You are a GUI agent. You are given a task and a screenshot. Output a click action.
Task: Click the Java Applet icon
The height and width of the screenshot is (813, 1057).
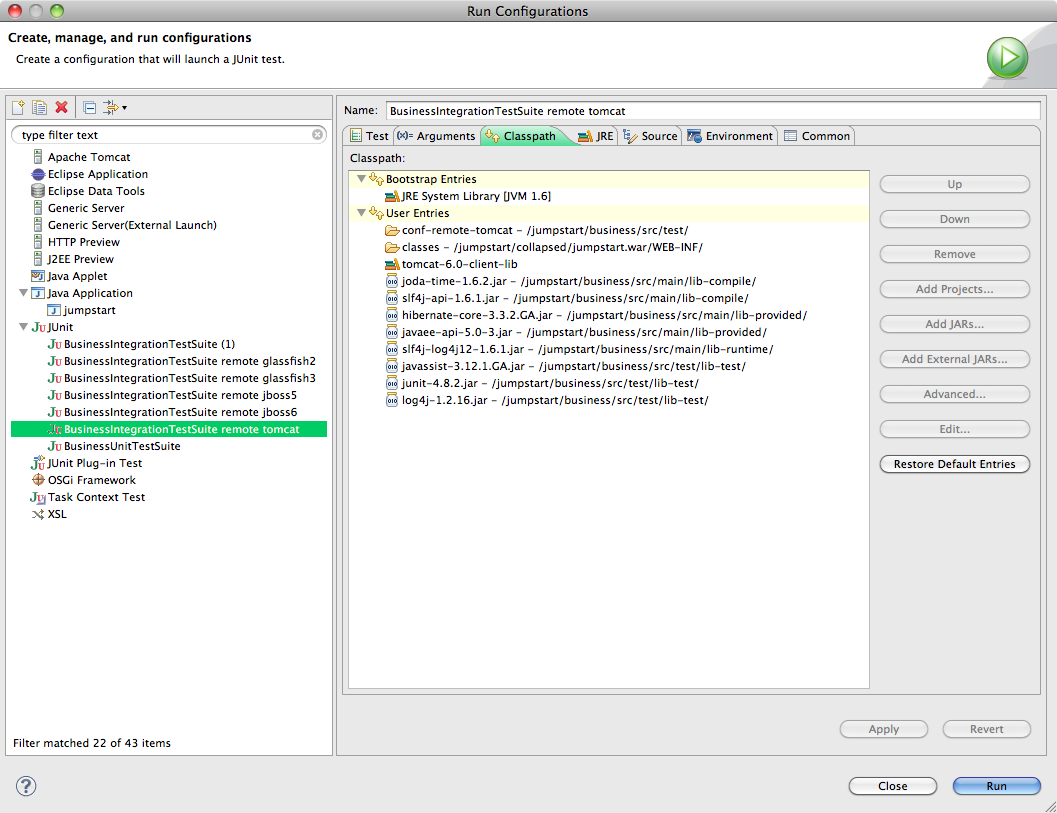(x=38, y=276)
